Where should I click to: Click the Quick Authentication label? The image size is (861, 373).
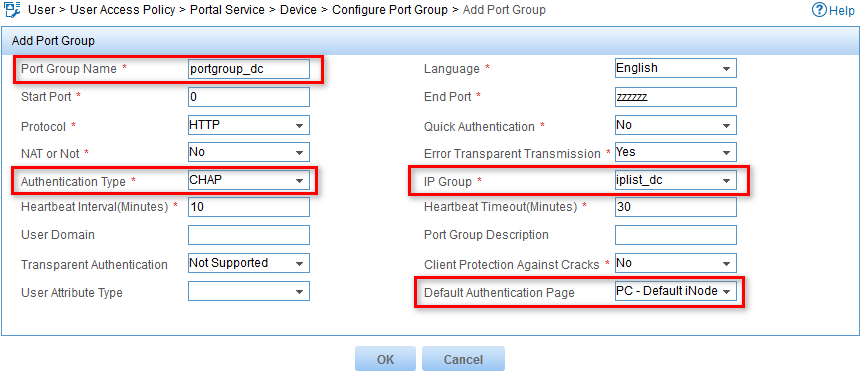pyautogui.click(x=479, y=127)
